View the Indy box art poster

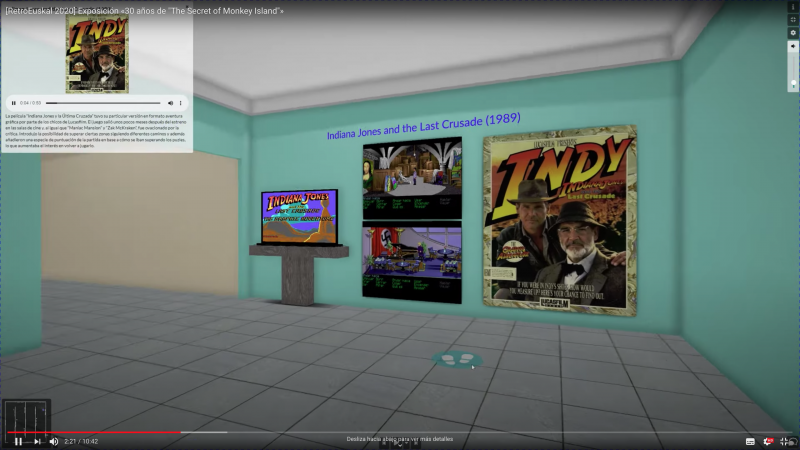(x=560, y=220)
